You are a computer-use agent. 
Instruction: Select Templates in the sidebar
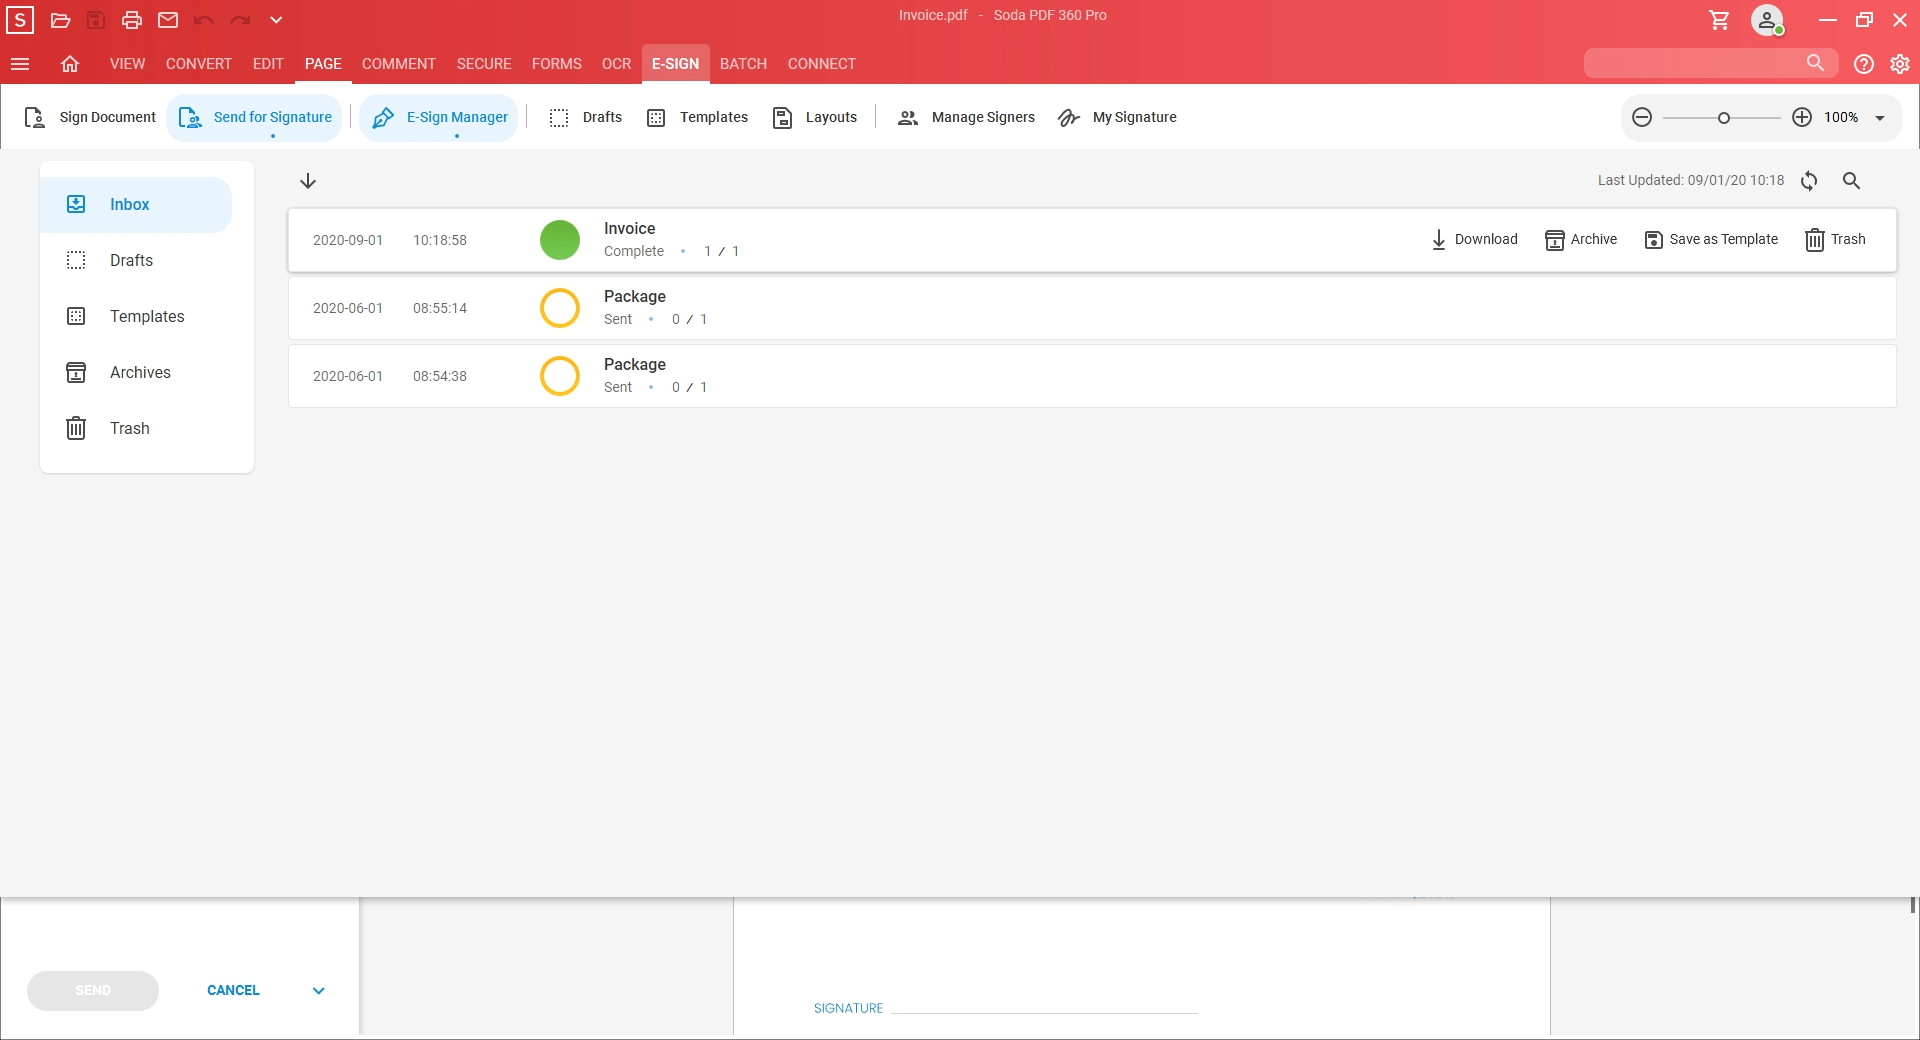coord(136,317)
